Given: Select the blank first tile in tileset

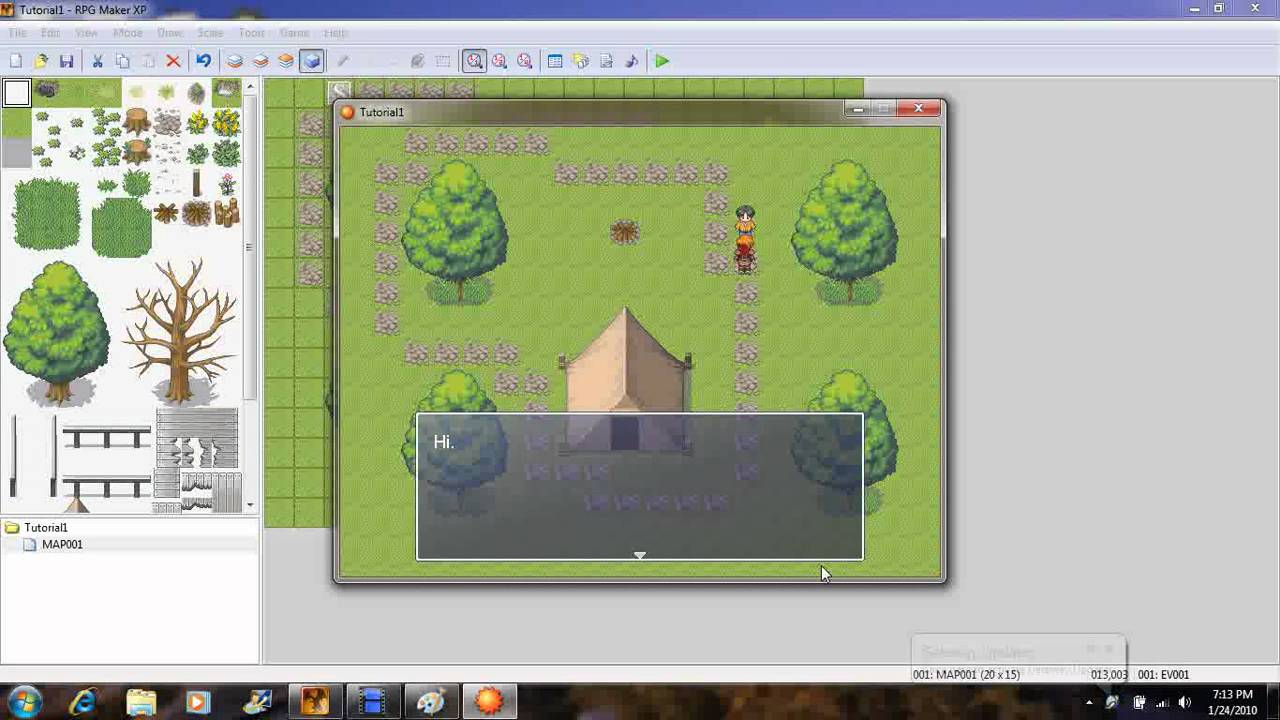Looking at the screenshot, I should click(x=16, y=93).
